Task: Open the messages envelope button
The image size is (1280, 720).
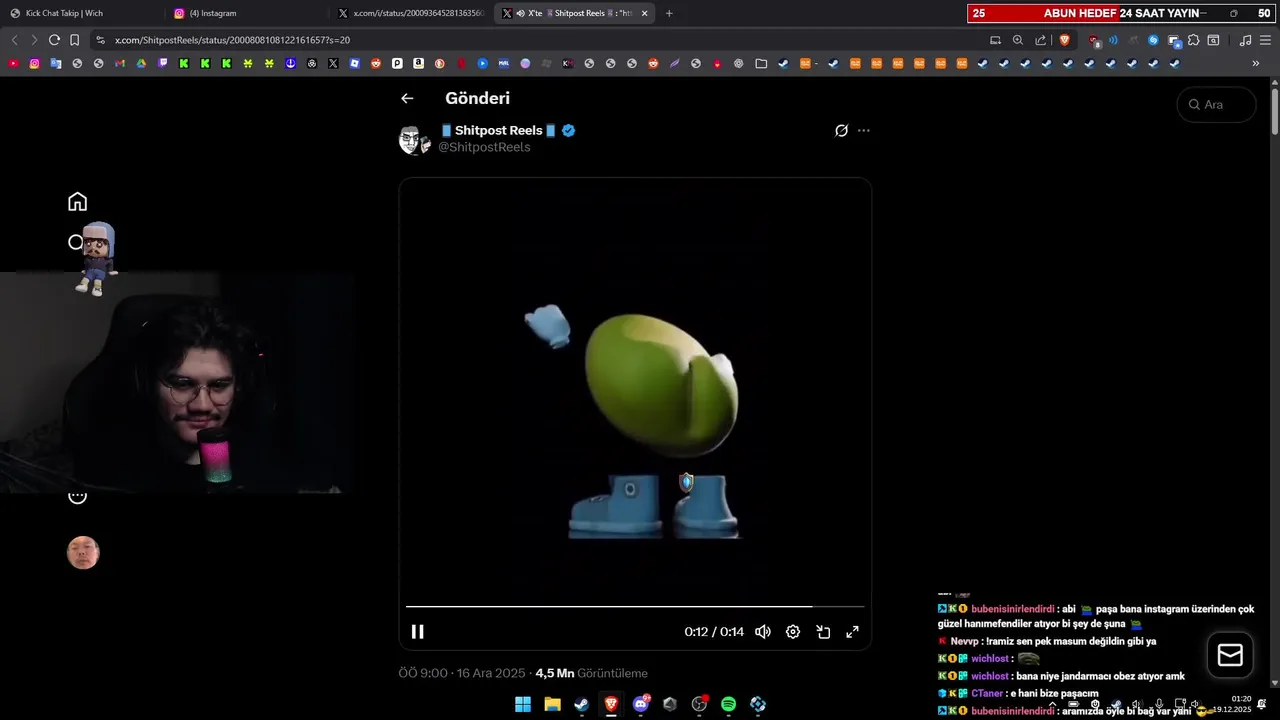Action: coord(1230,655)
